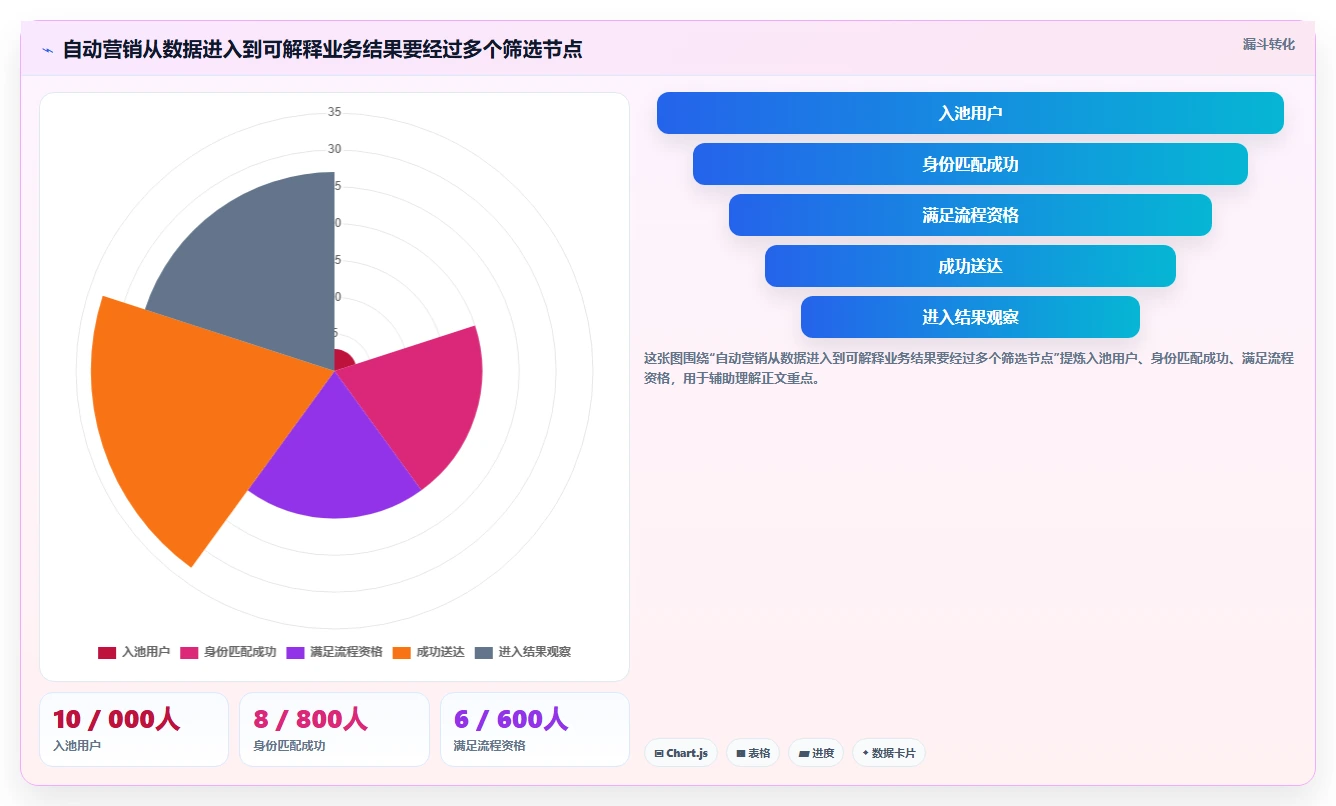The image size is (1336, 806).
Task: Toggle 进入结果观察 legend color swatch
Action: pos(484,652)
